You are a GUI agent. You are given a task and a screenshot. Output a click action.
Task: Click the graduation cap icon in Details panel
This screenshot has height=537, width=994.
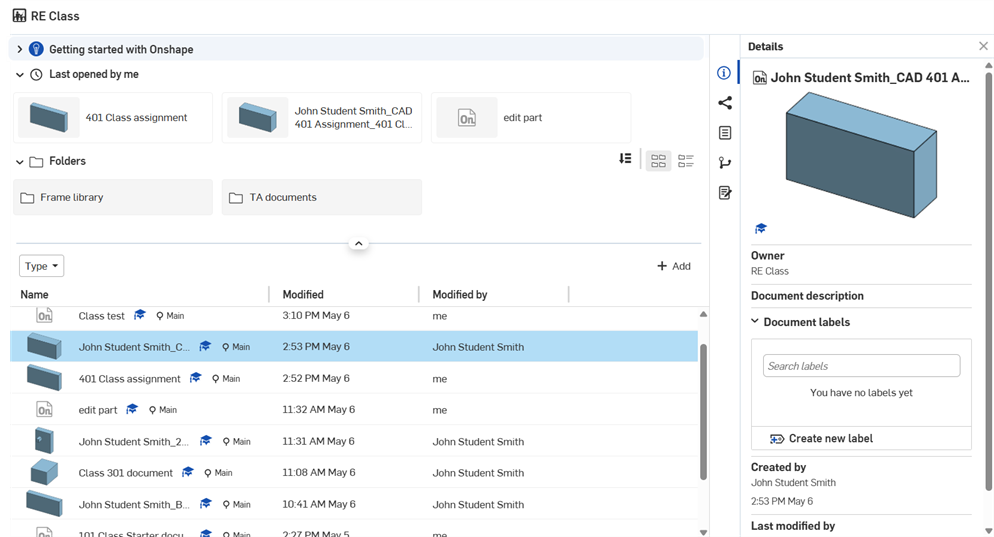tap(761, 228)
